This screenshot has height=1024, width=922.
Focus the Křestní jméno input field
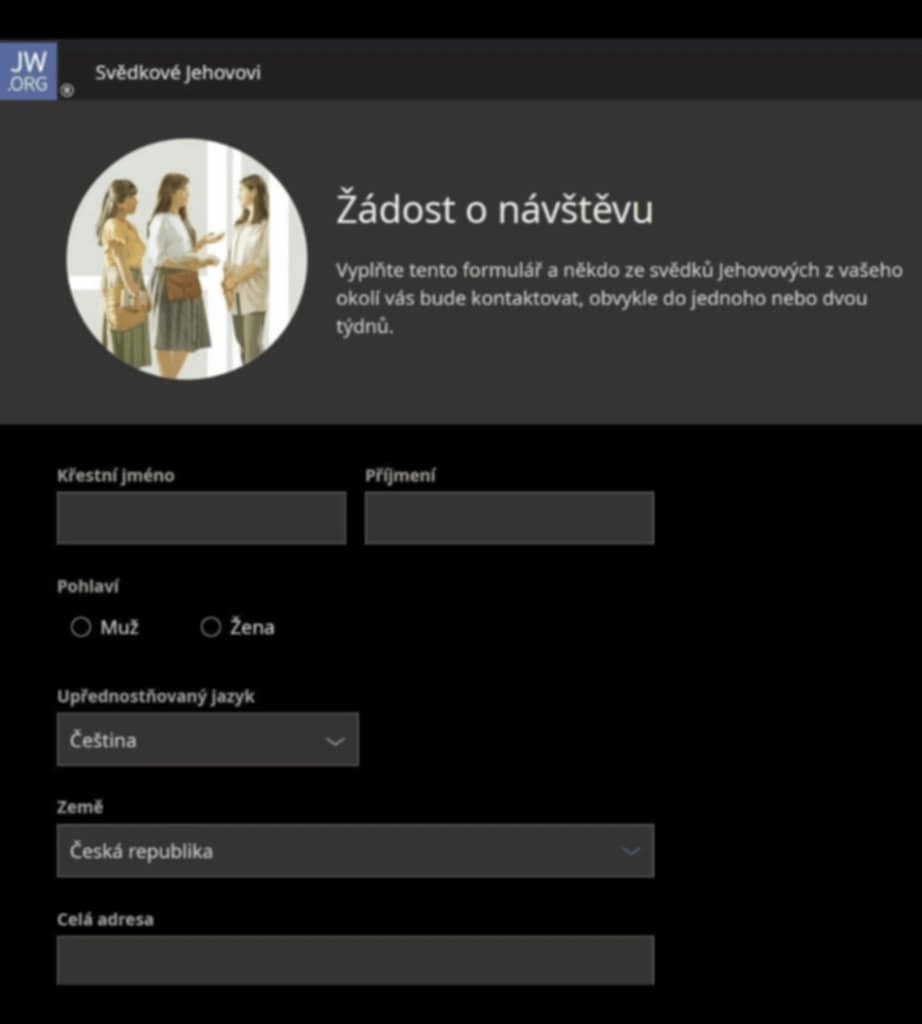pyautogui.click(x=201, y=518)
